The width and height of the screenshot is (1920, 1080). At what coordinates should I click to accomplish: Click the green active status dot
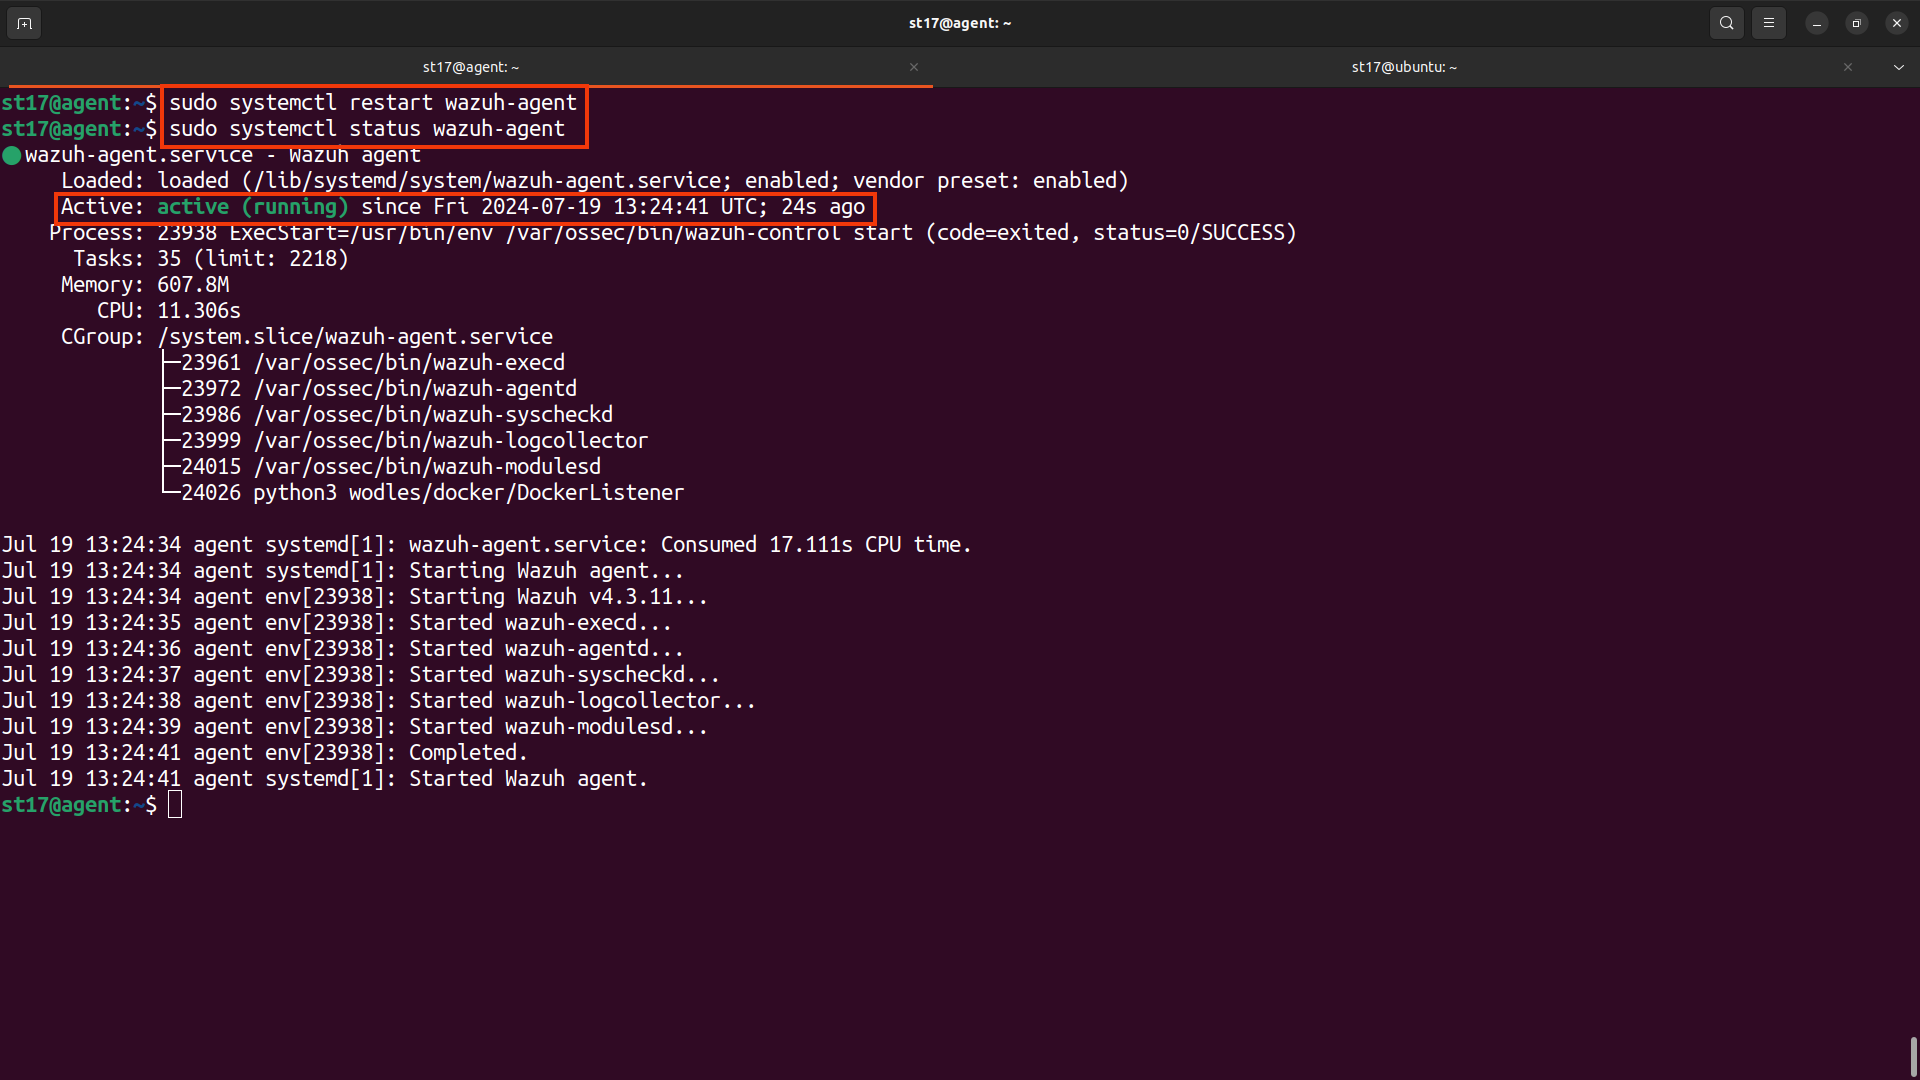tap(12, 155)
